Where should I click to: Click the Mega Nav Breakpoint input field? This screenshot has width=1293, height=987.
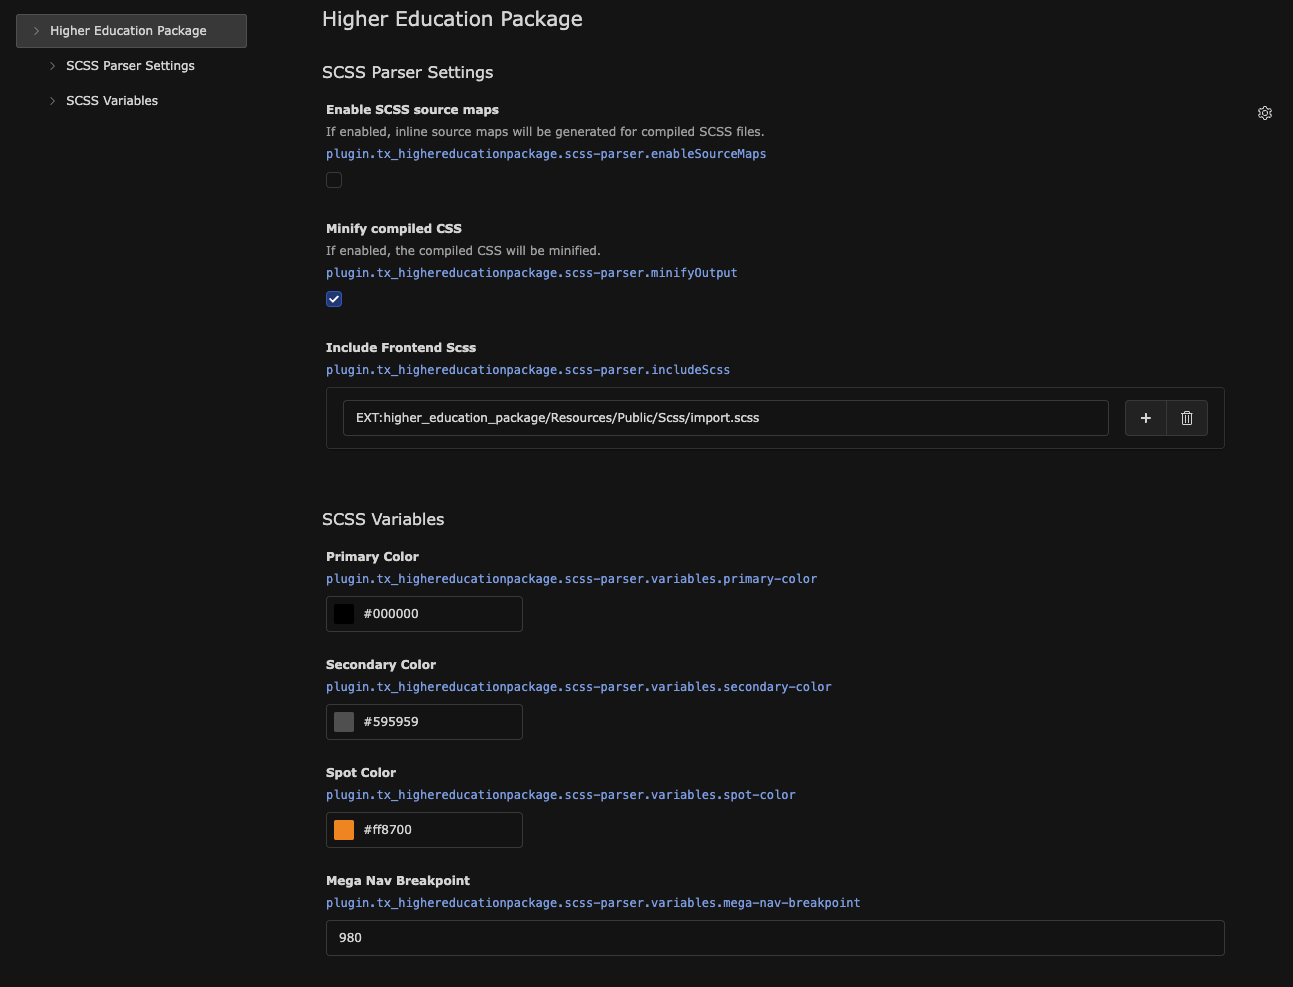(x=774, y=938)
